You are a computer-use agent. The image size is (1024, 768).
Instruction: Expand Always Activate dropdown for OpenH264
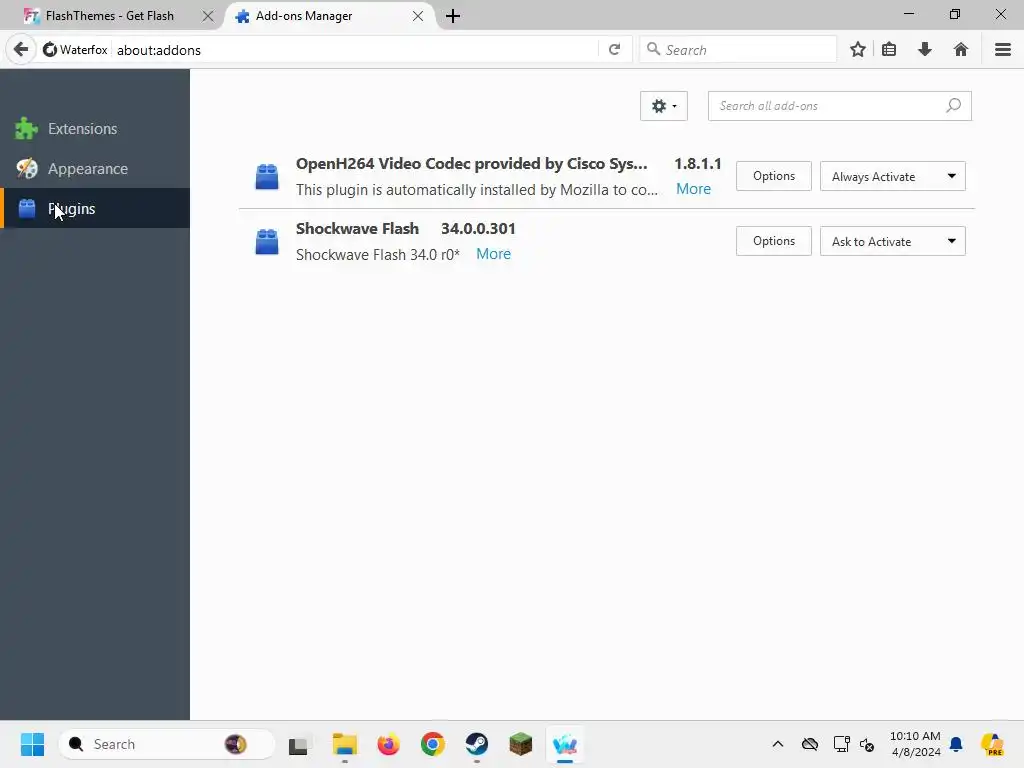coord(892,176)
